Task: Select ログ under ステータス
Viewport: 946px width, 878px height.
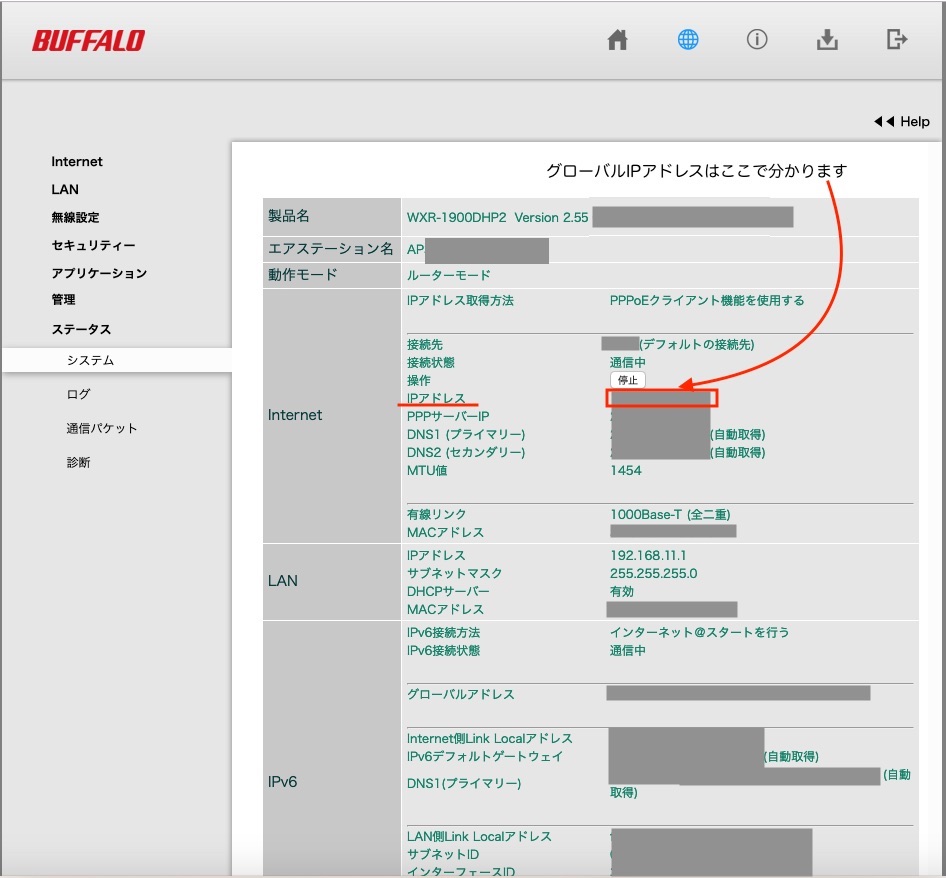Action: click(78, 395)
